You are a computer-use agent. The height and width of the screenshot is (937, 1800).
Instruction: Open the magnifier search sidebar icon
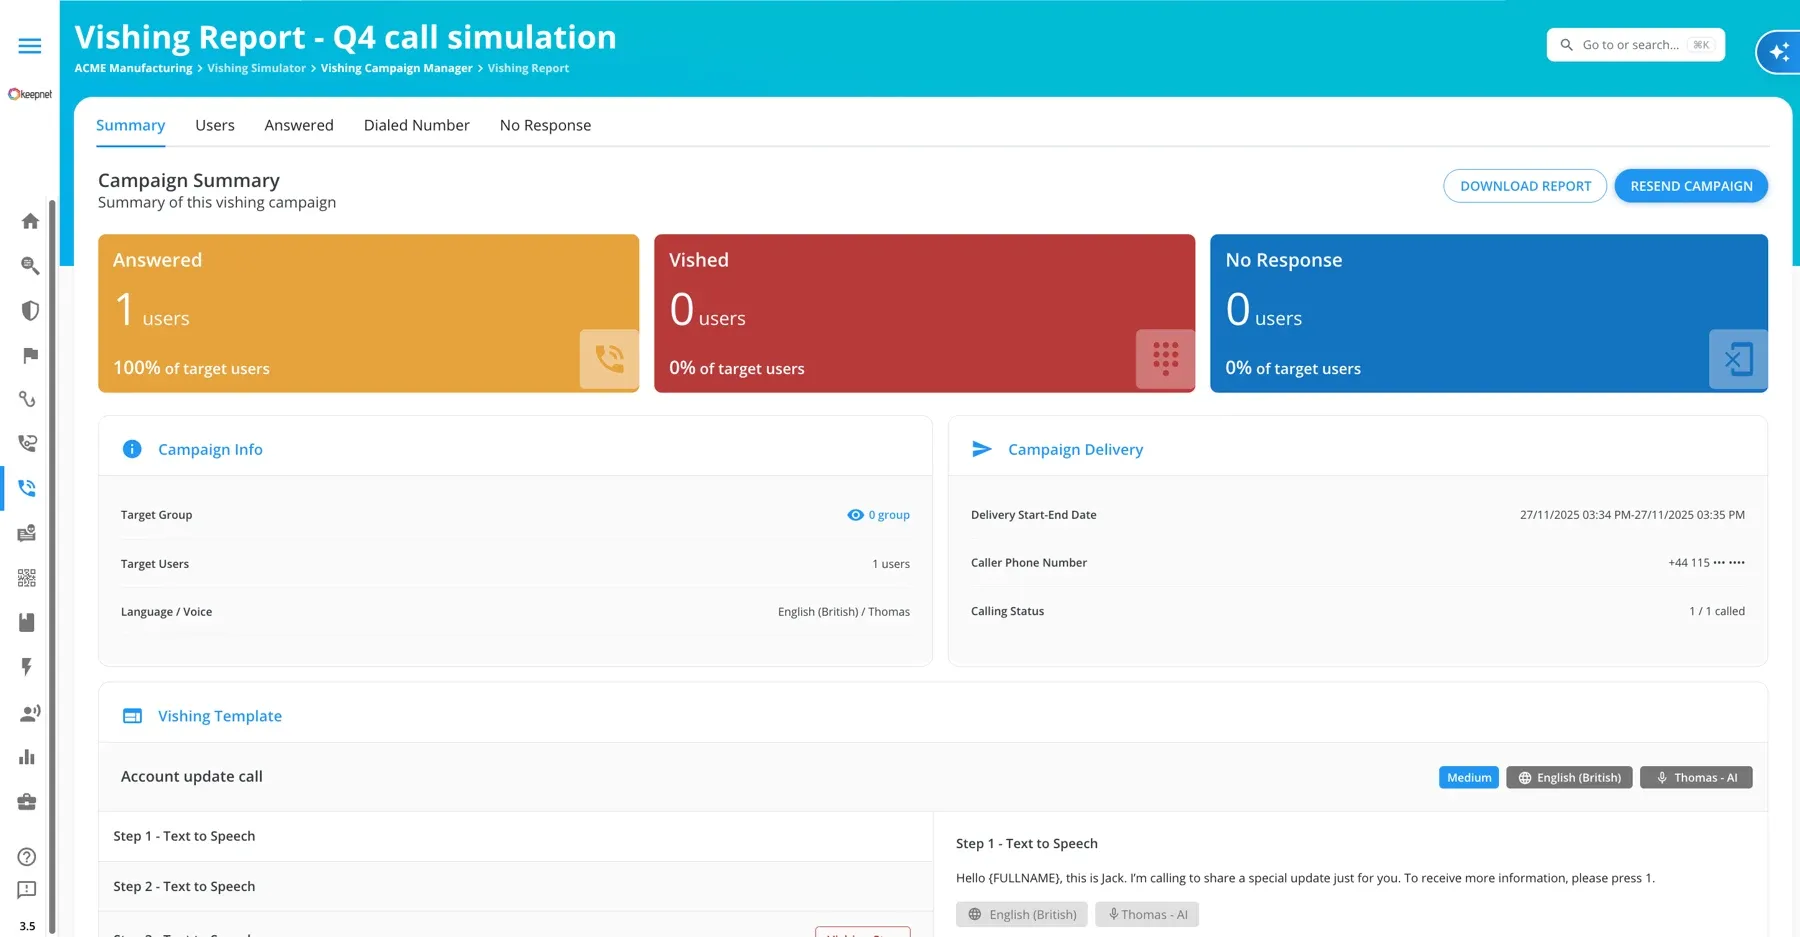click(30, 265)
